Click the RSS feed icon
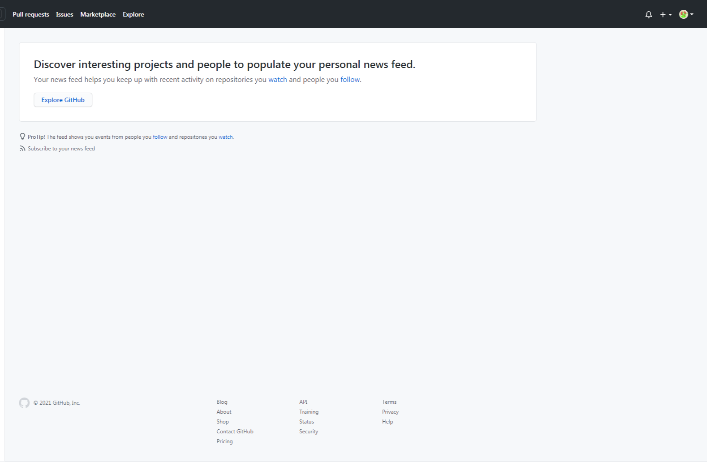This screenshot has width=707, height=462. [x=22, y=148]
